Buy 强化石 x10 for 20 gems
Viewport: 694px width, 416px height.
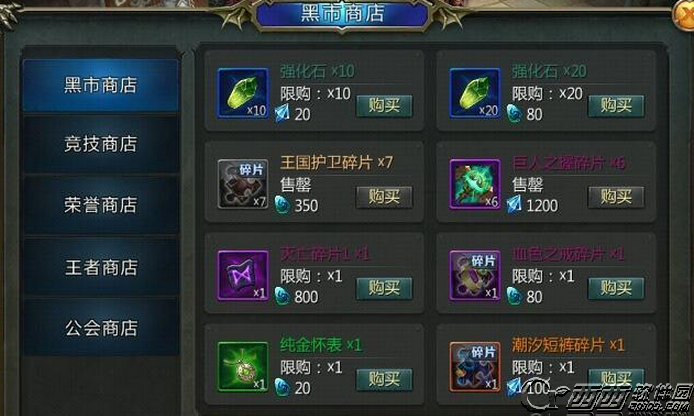click(x=384, y=106)
